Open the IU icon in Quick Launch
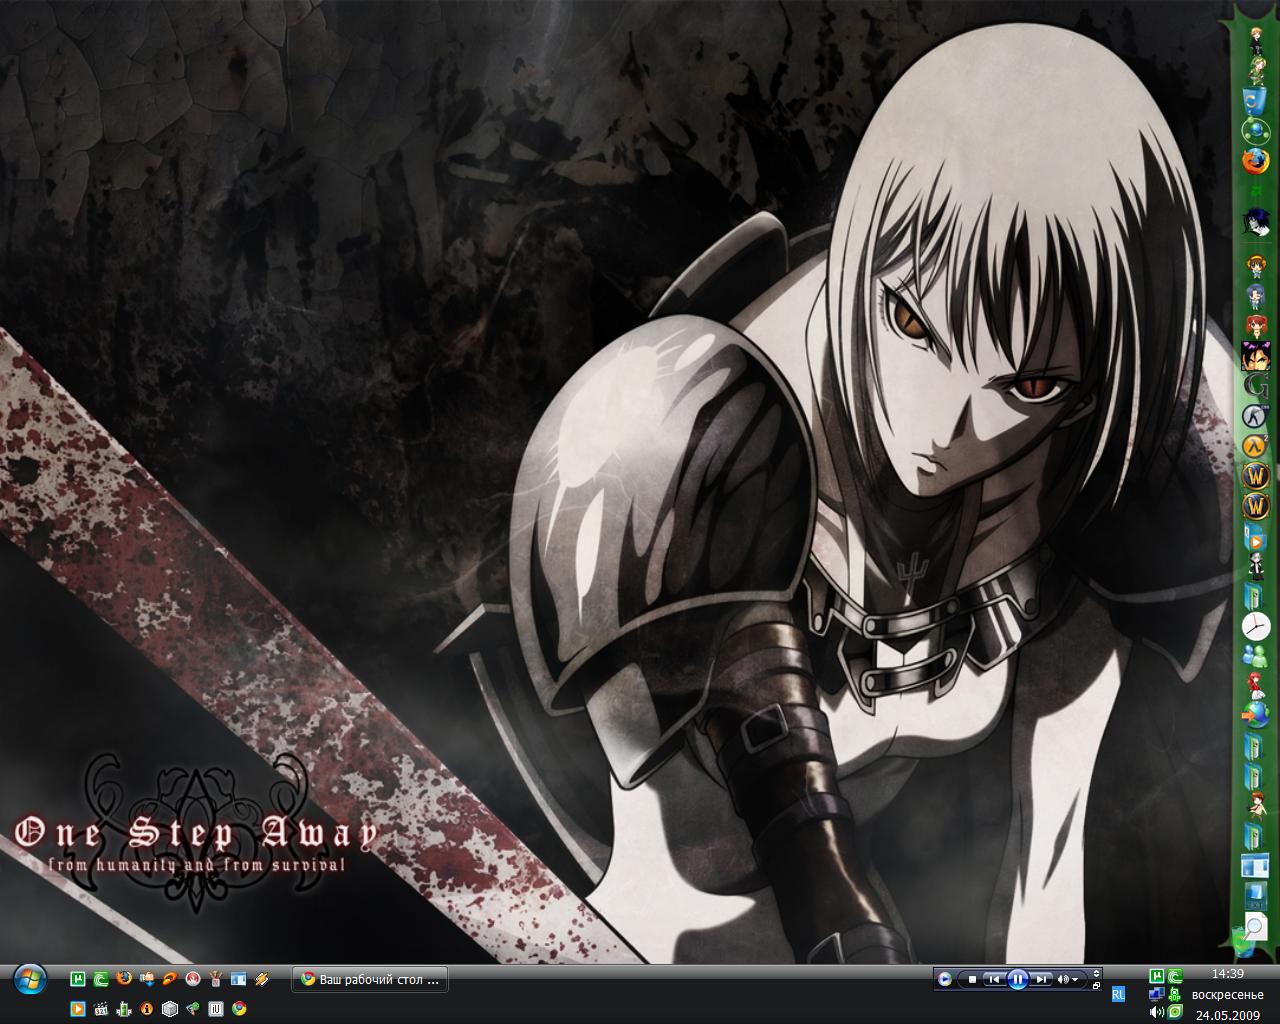The height and width of the screenshot is (1024, 1280). click(216, 1009)
